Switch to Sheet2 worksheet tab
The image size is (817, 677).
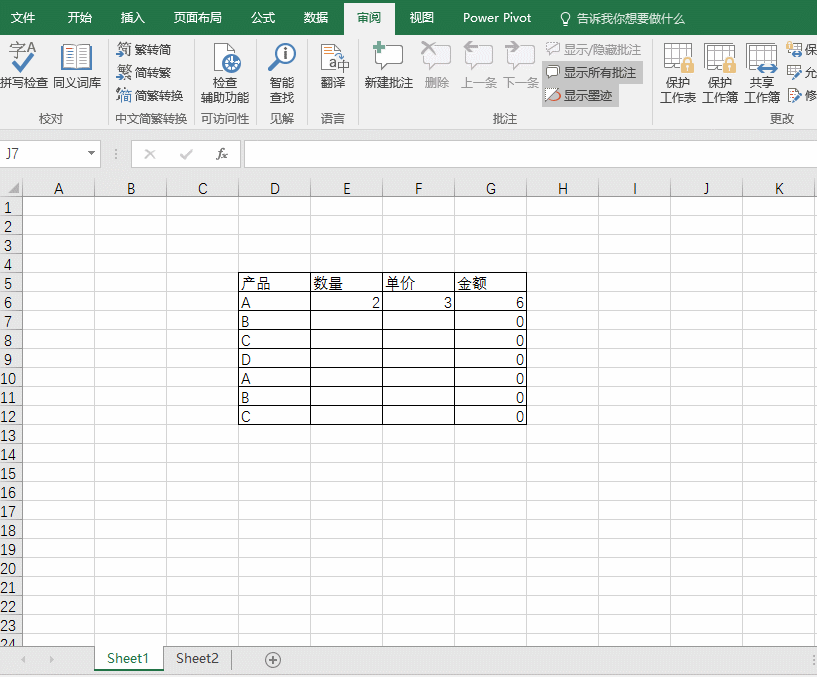[x=197, y=659]
